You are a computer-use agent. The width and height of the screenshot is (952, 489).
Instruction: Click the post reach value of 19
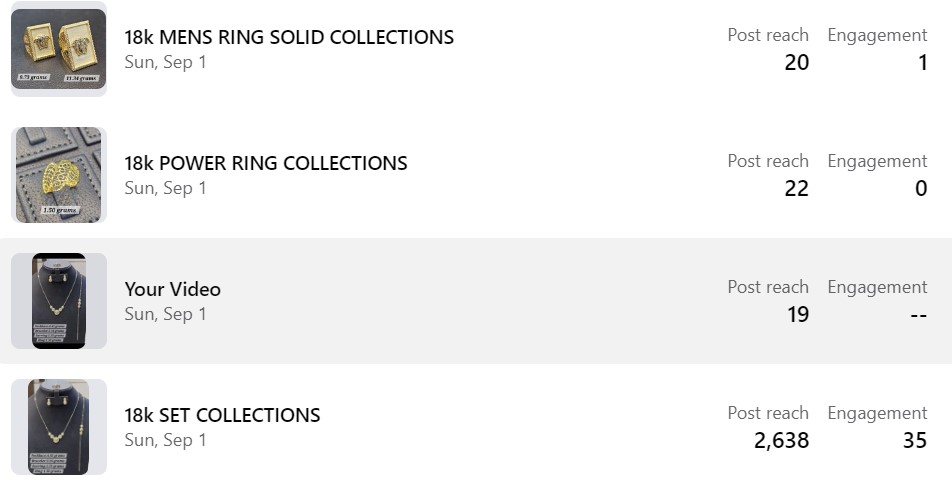797,315
